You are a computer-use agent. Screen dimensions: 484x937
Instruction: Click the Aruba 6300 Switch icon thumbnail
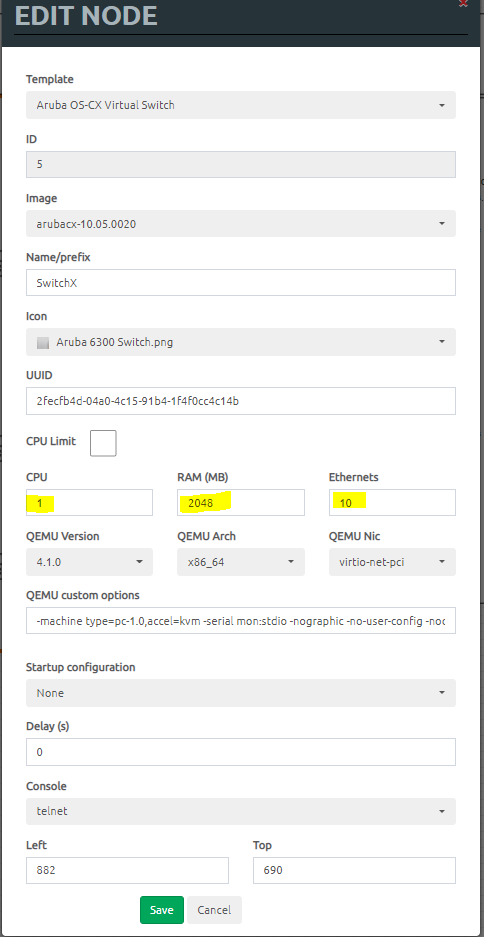click(x=43, y=343)
